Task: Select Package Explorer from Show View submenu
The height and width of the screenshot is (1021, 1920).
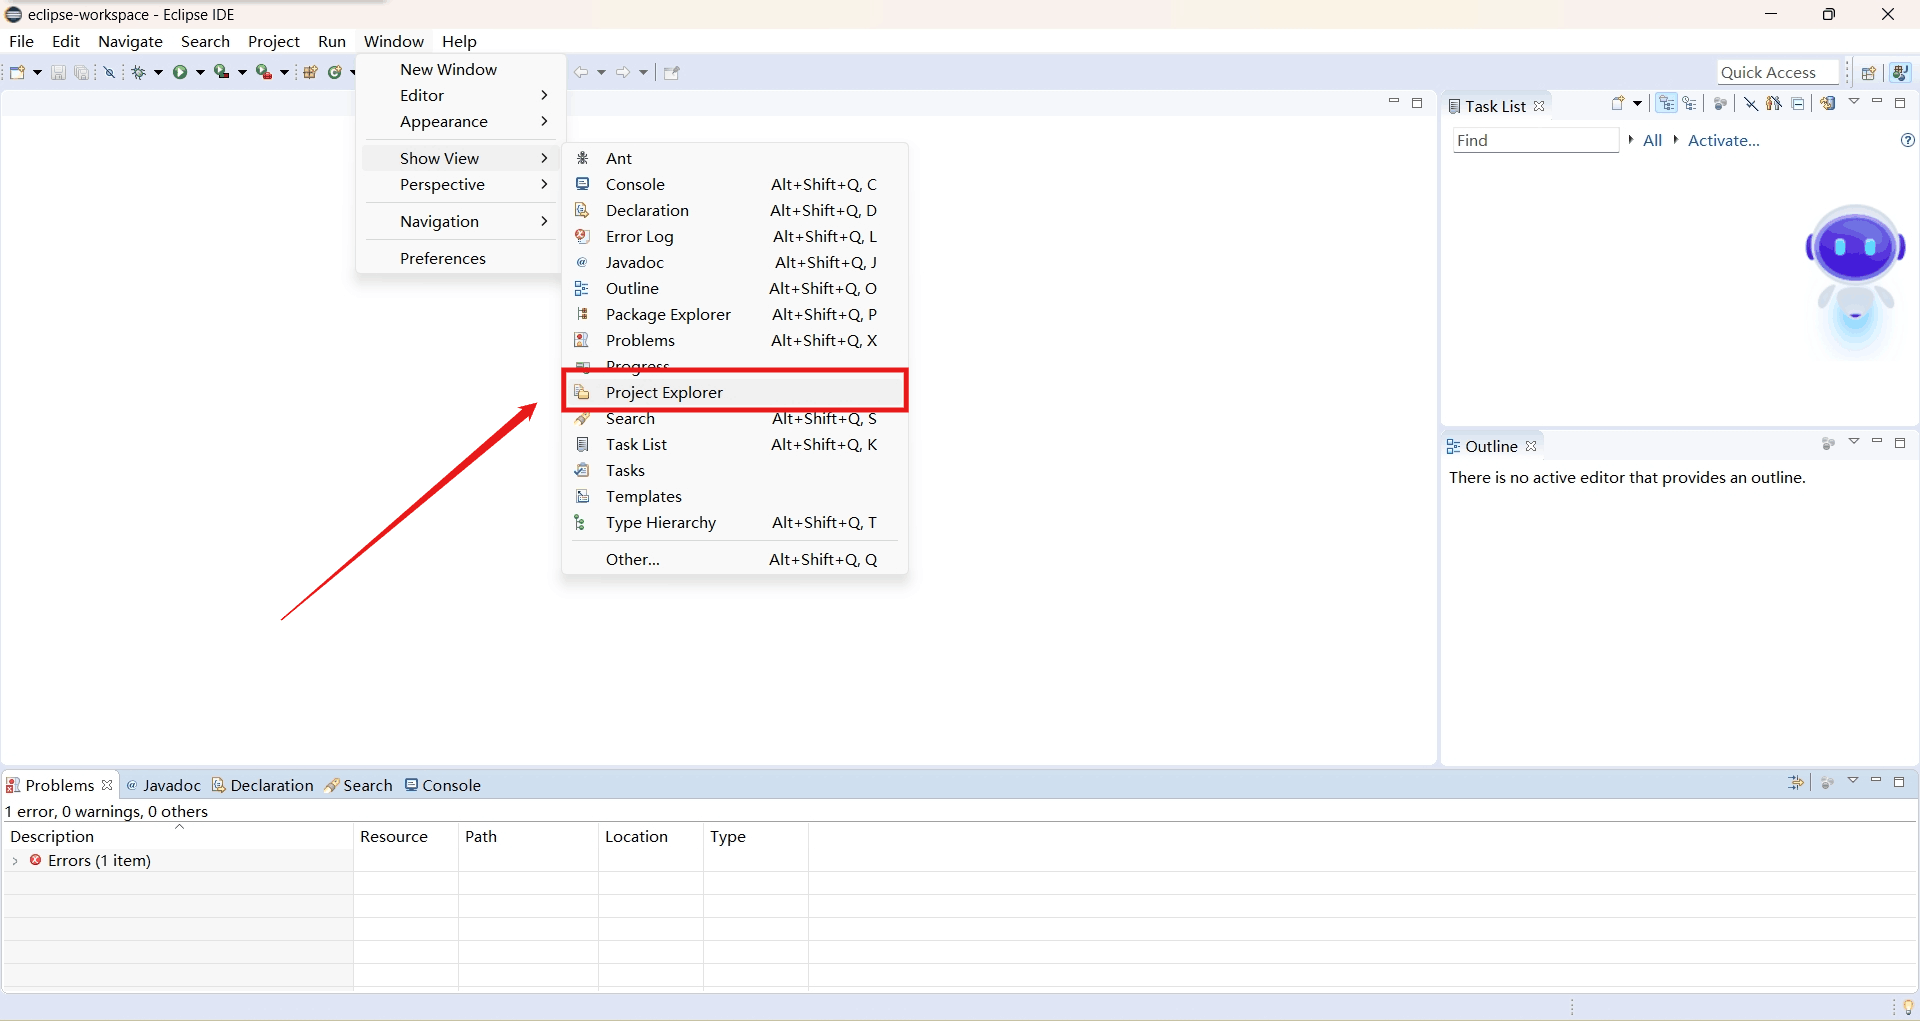Action: tap(735, 314)
